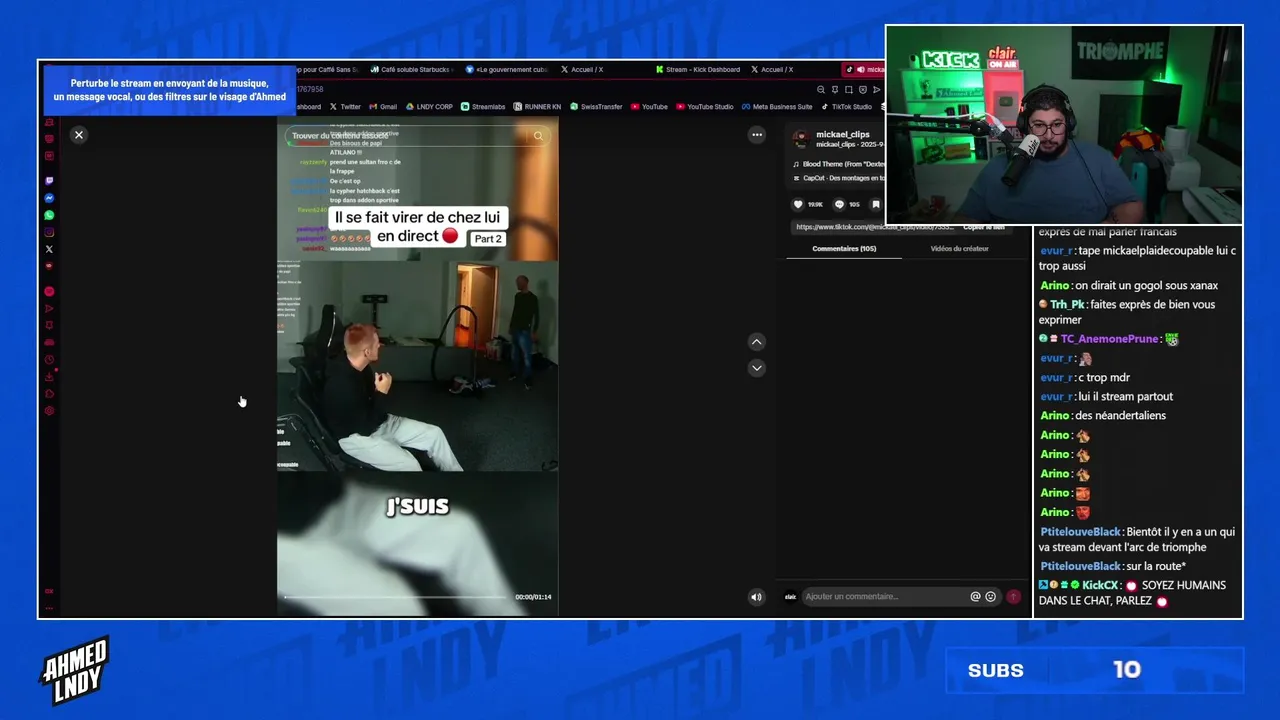The image size is (1280, 720).
Task: Open the mickael_clips username link
Action: click(x=843, y=134)
